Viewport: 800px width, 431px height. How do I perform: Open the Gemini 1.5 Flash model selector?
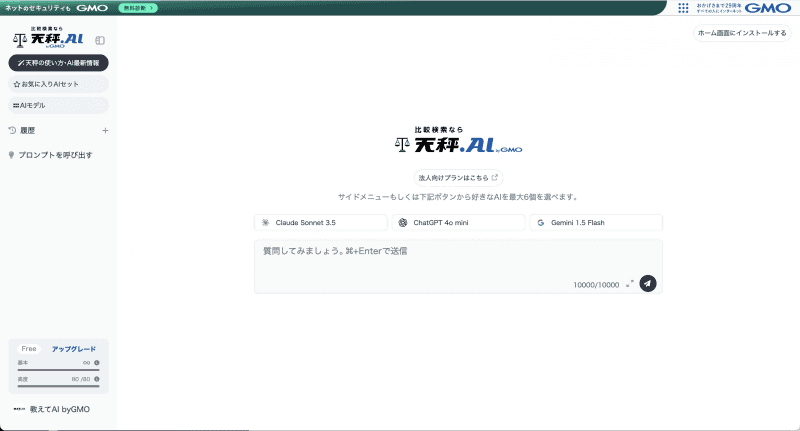[x=596, y=222]
